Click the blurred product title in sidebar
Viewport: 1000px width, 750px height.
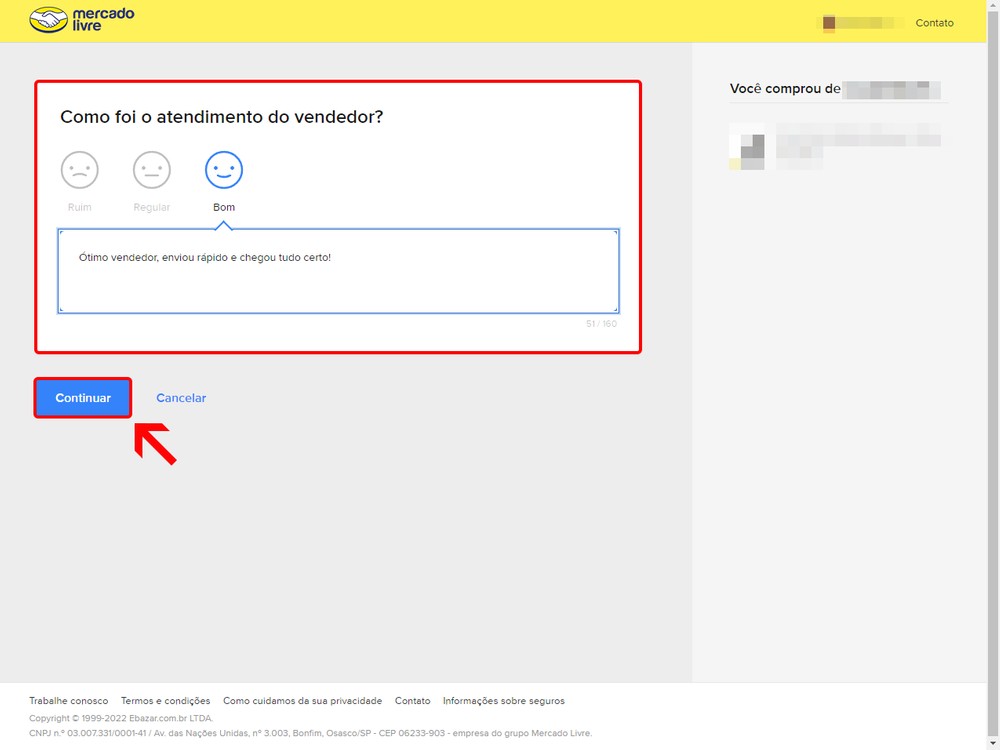click(x=858, y=141)
